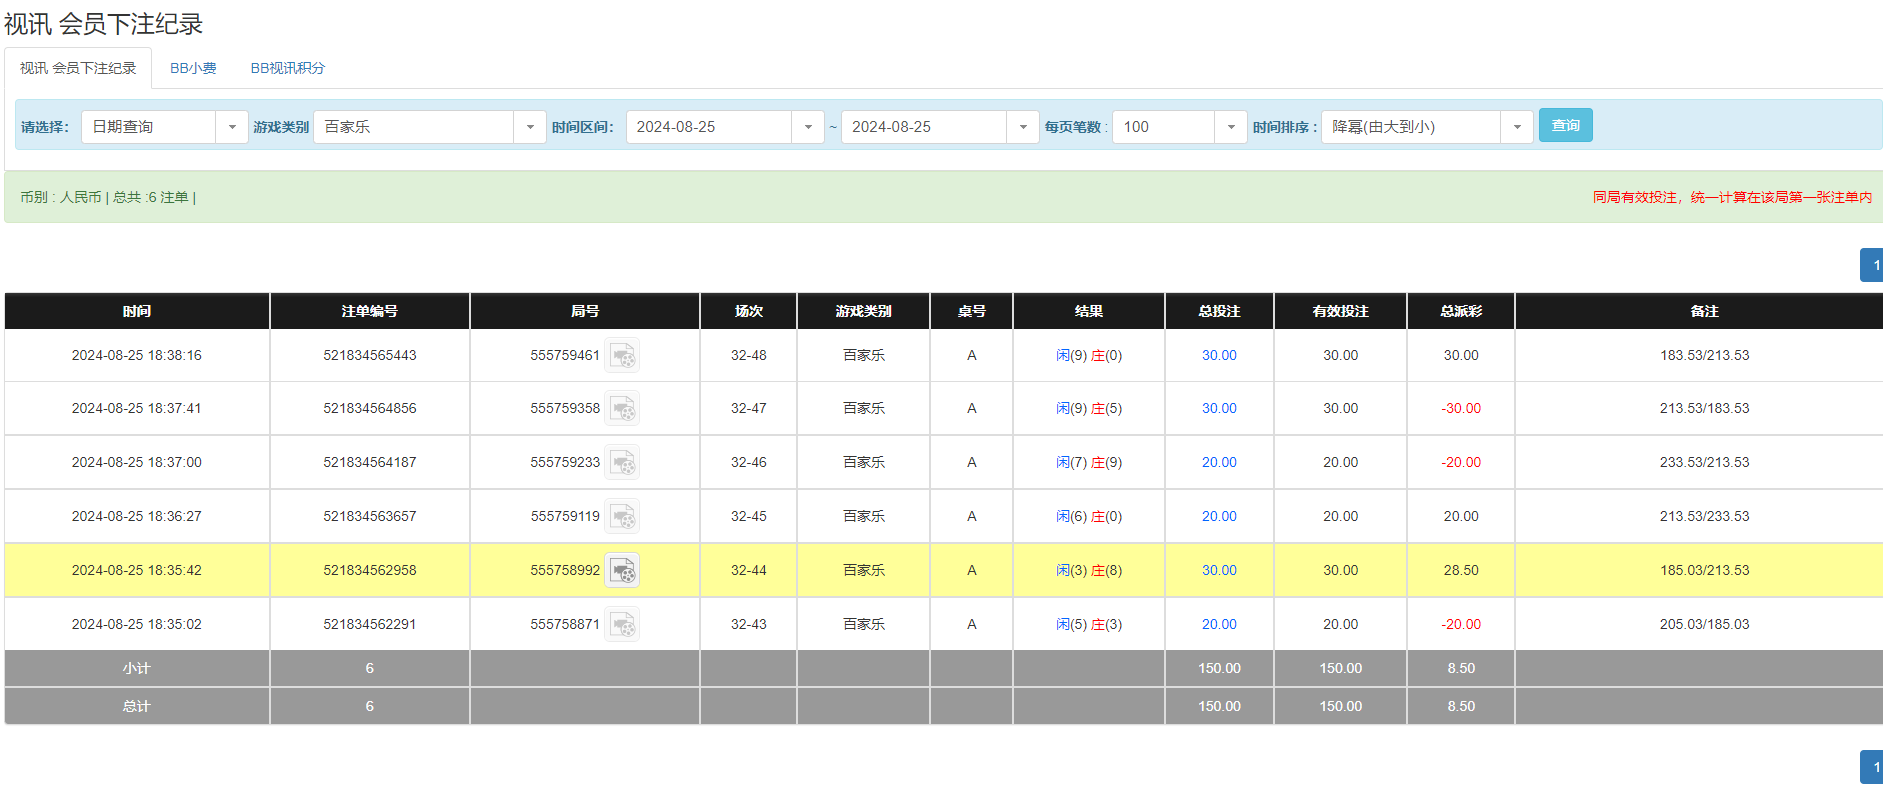This screenshot has height=806, width=1883.
Task: Open the end date picker dropdown arrow
Action: pos(1022,127)
